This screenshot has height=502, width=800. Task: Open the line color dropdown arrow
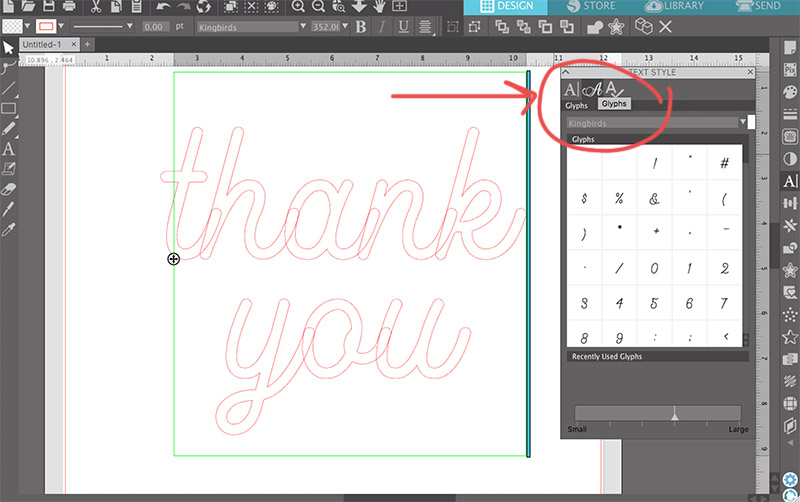point(61,26)
